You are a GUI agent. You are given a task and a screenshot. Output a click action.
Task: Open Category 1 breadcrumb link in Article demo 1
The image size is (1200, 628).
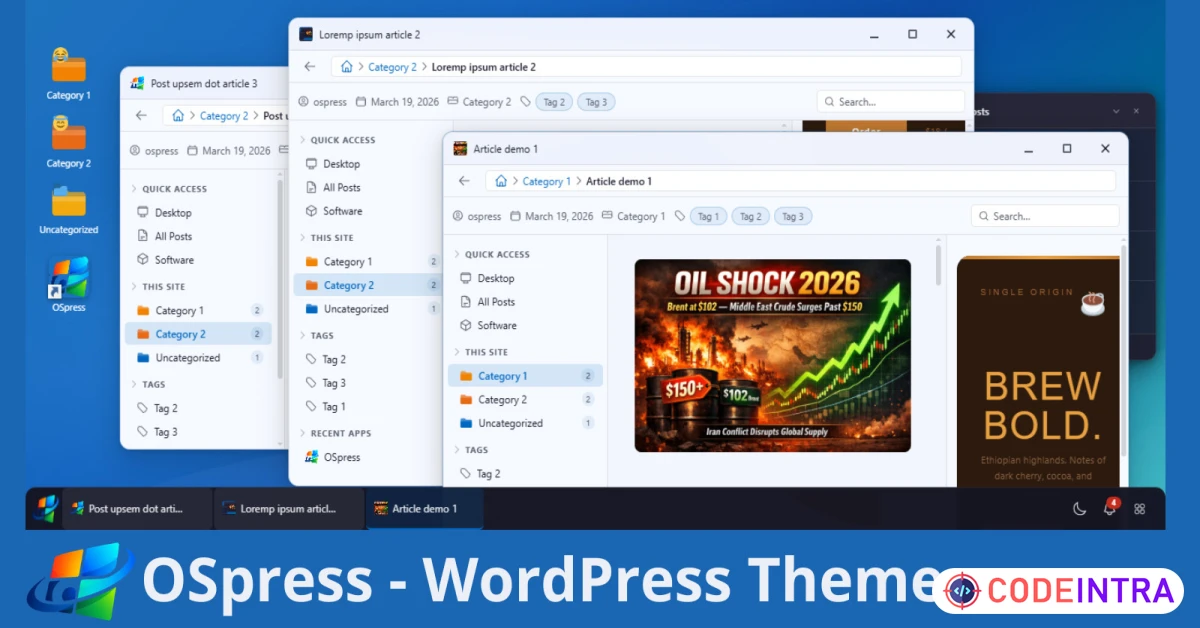546,181
